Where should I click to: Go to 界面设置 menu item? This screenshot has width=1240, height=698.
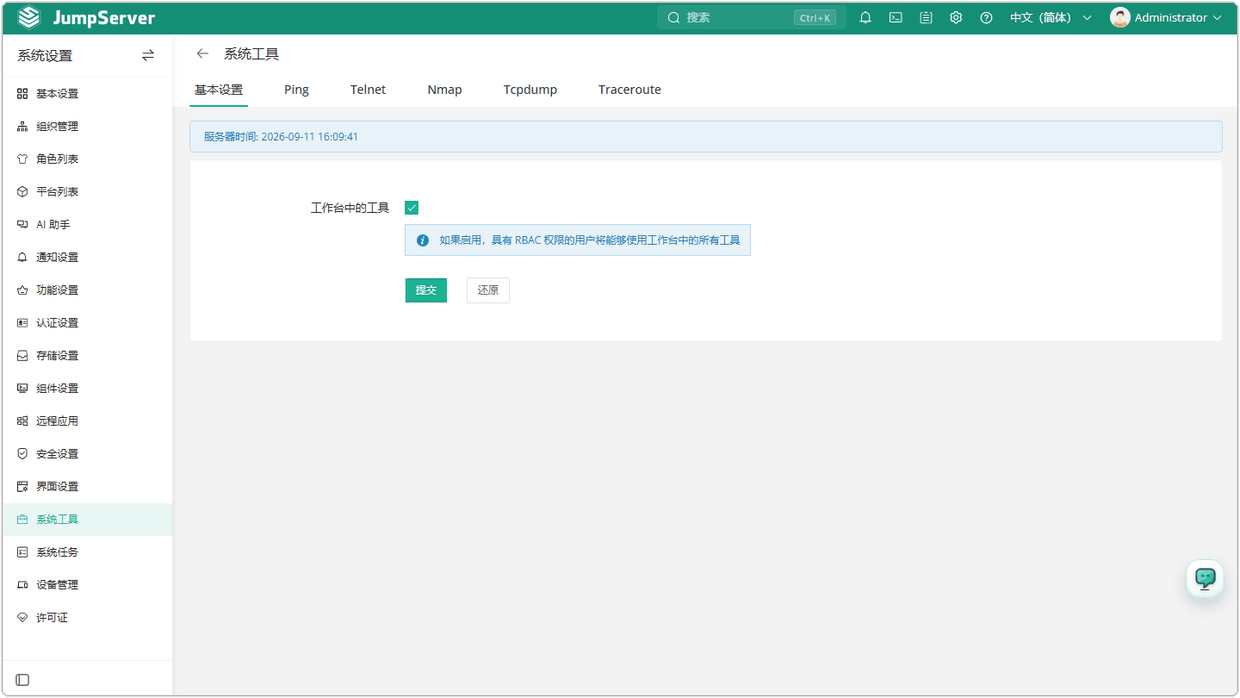pyautogui.click(x=87, y=487)
